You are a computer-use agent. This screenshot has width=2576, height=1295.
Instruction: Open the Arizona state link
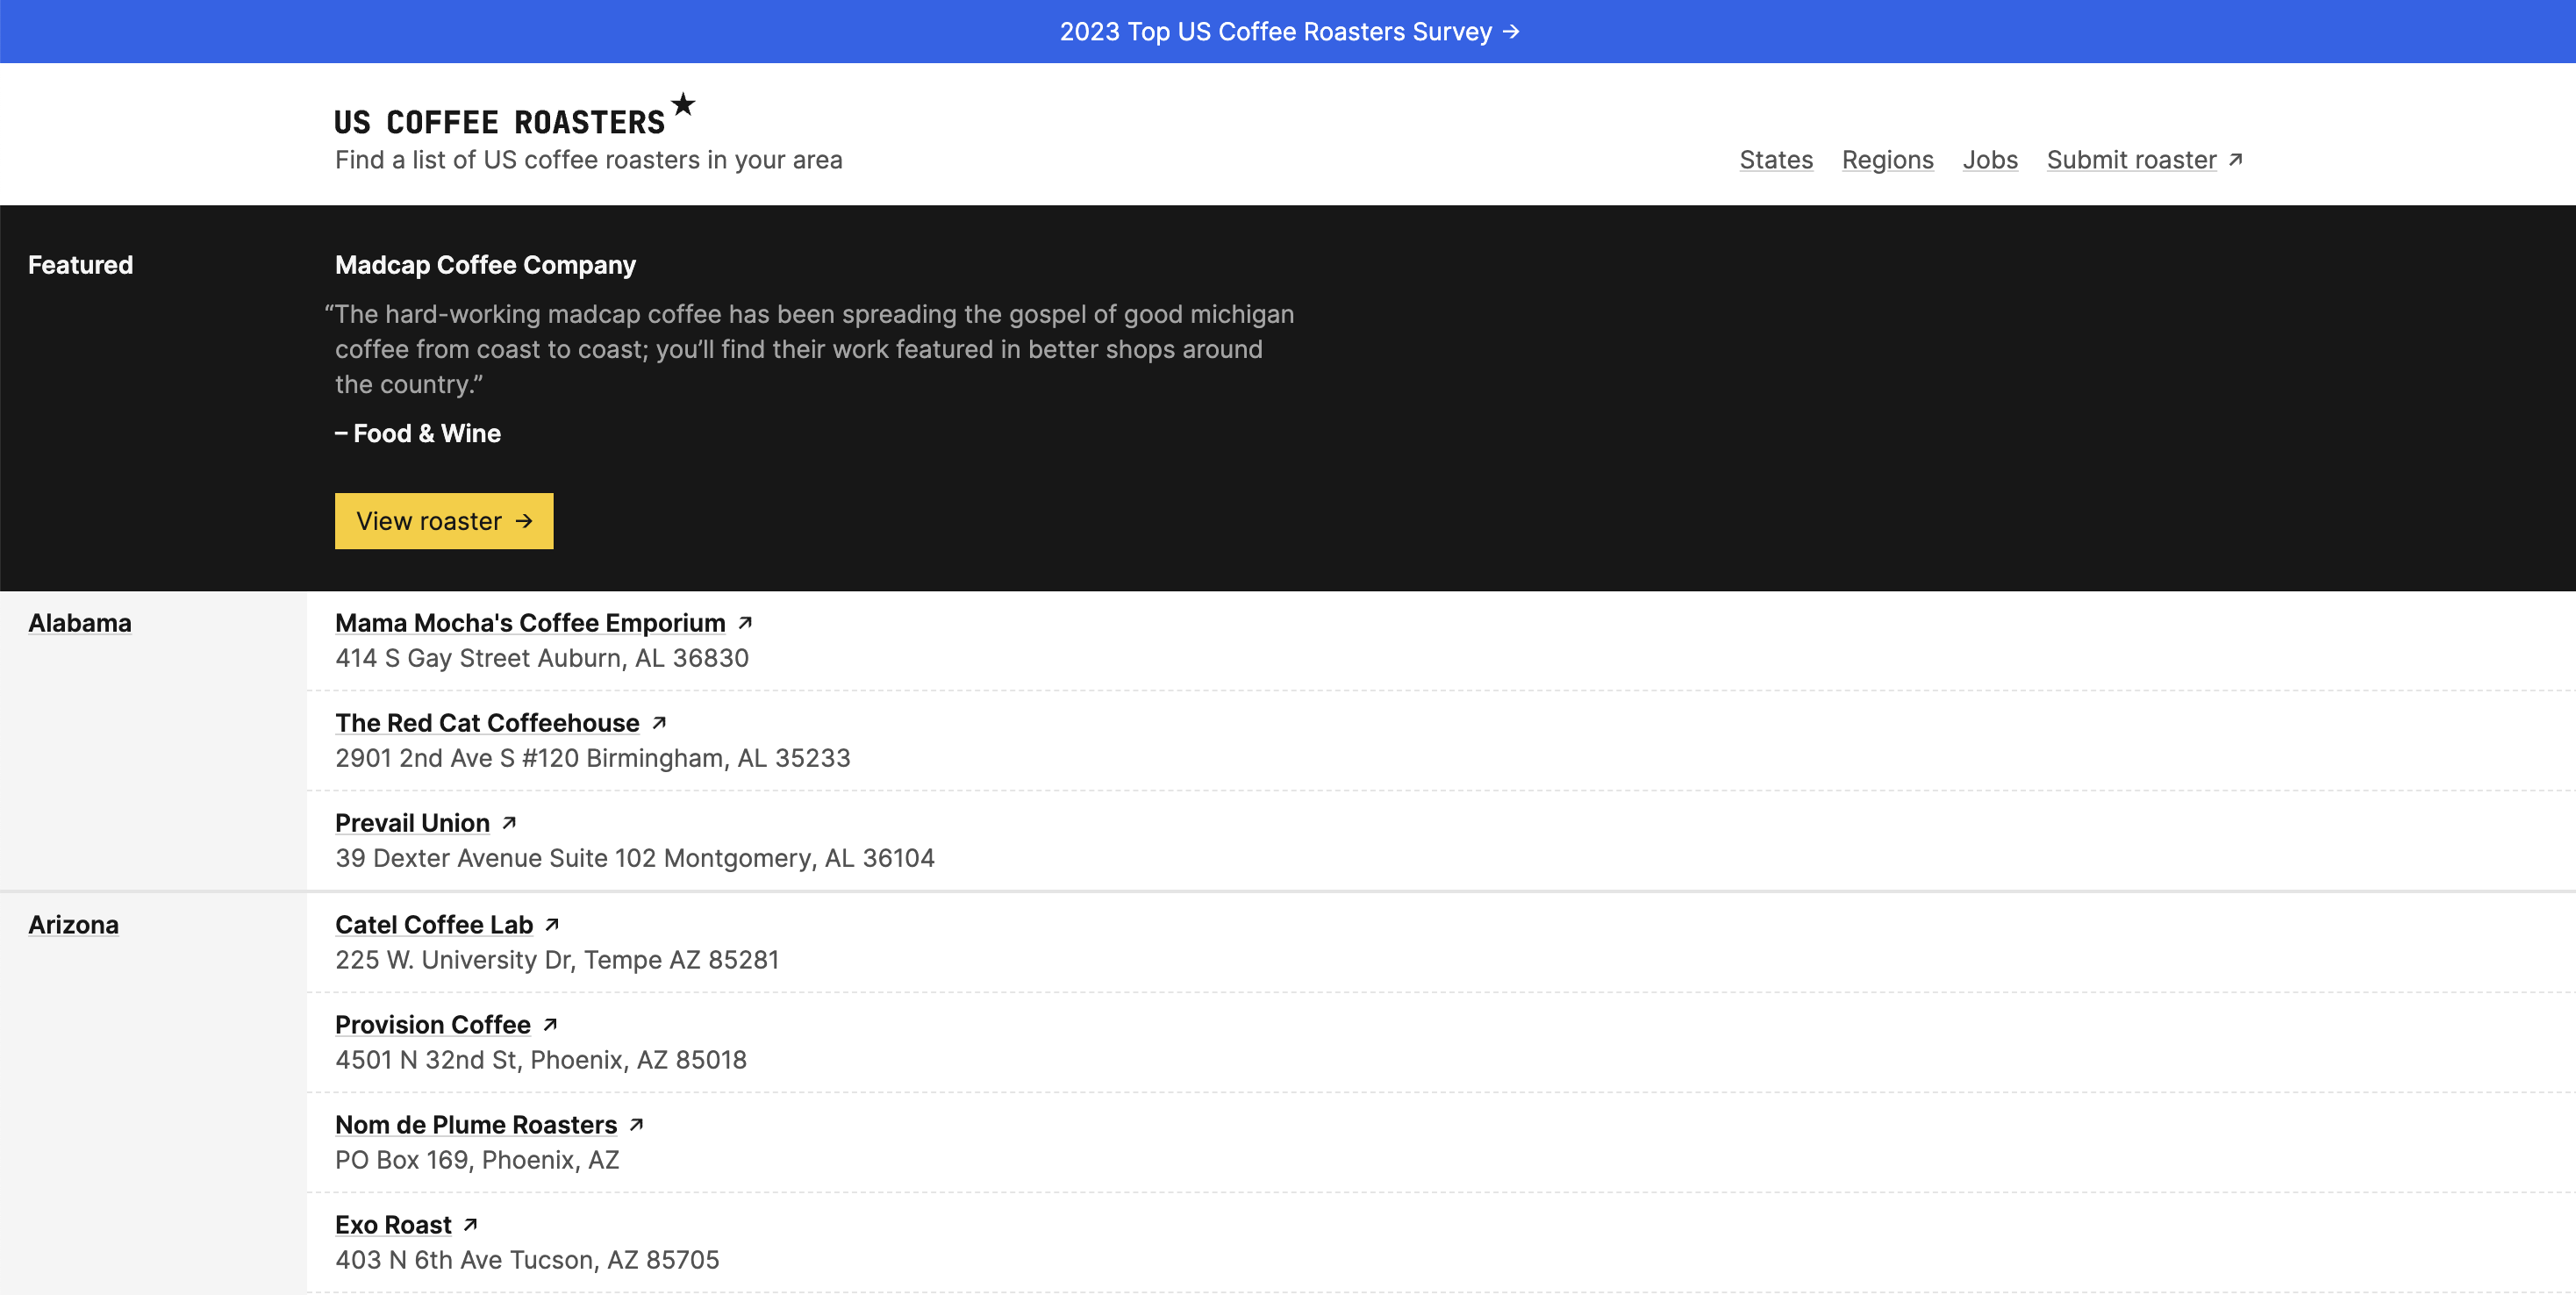73,925
